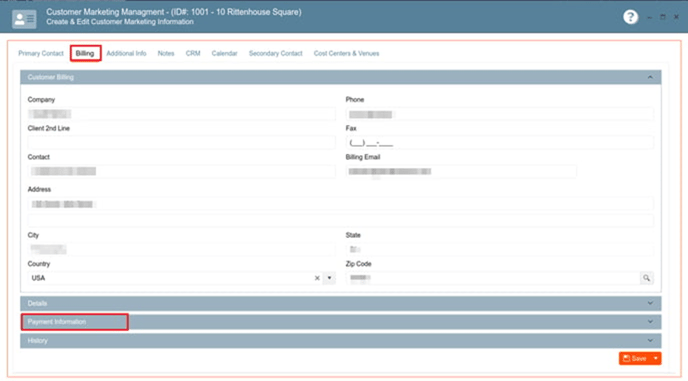
Task: Click the first Address line field
Action: pyautogui.click(x=340, y=204)
